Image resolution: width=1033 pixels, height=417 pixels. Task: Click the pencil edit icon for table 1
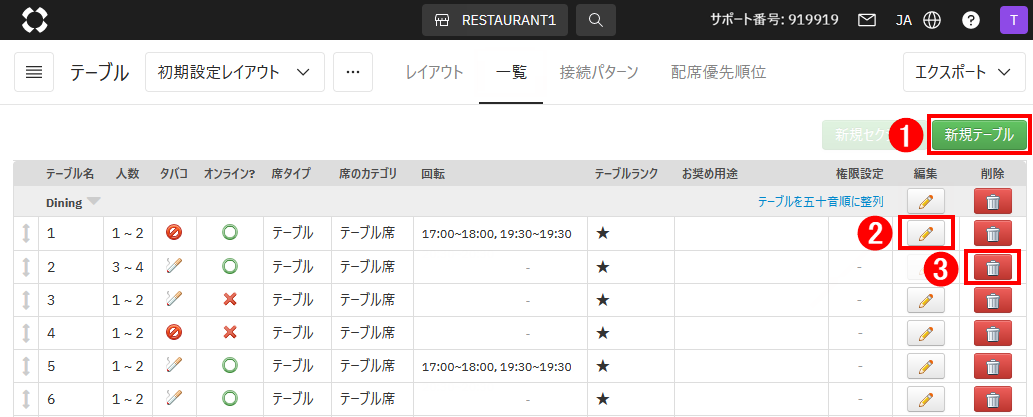pos(925,234)
